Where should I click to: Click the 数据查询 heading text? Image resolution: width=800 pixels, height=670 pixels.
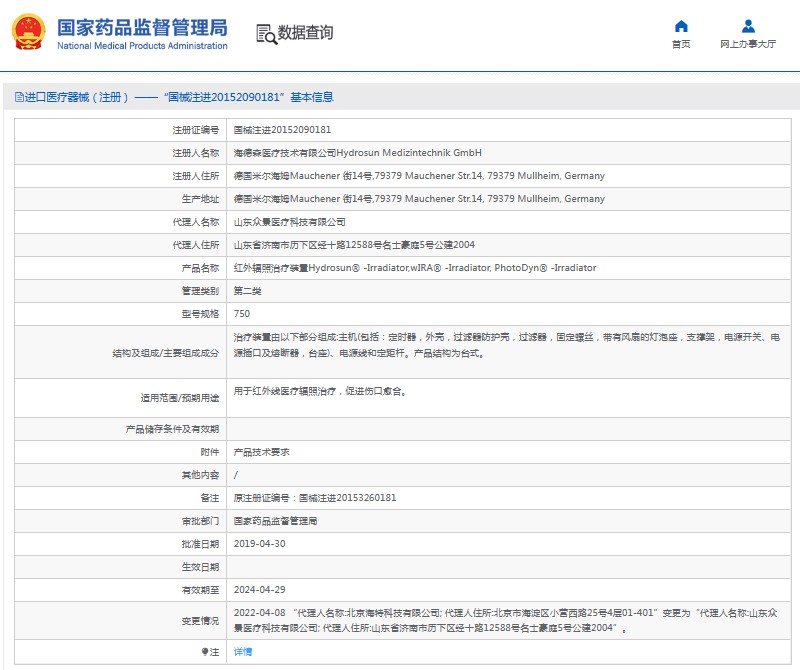click(x=305, y=33)
